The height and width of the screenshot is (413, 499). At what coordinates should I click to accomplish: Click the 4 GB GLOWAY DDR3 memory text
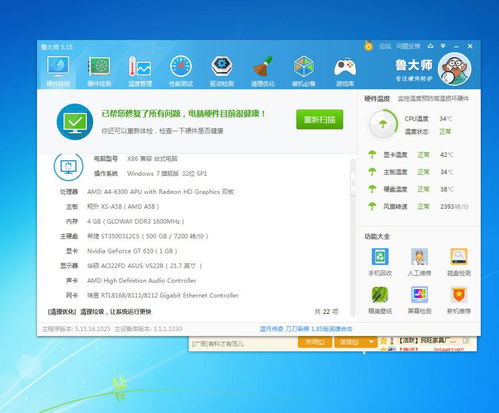click(x=135, y=221)
